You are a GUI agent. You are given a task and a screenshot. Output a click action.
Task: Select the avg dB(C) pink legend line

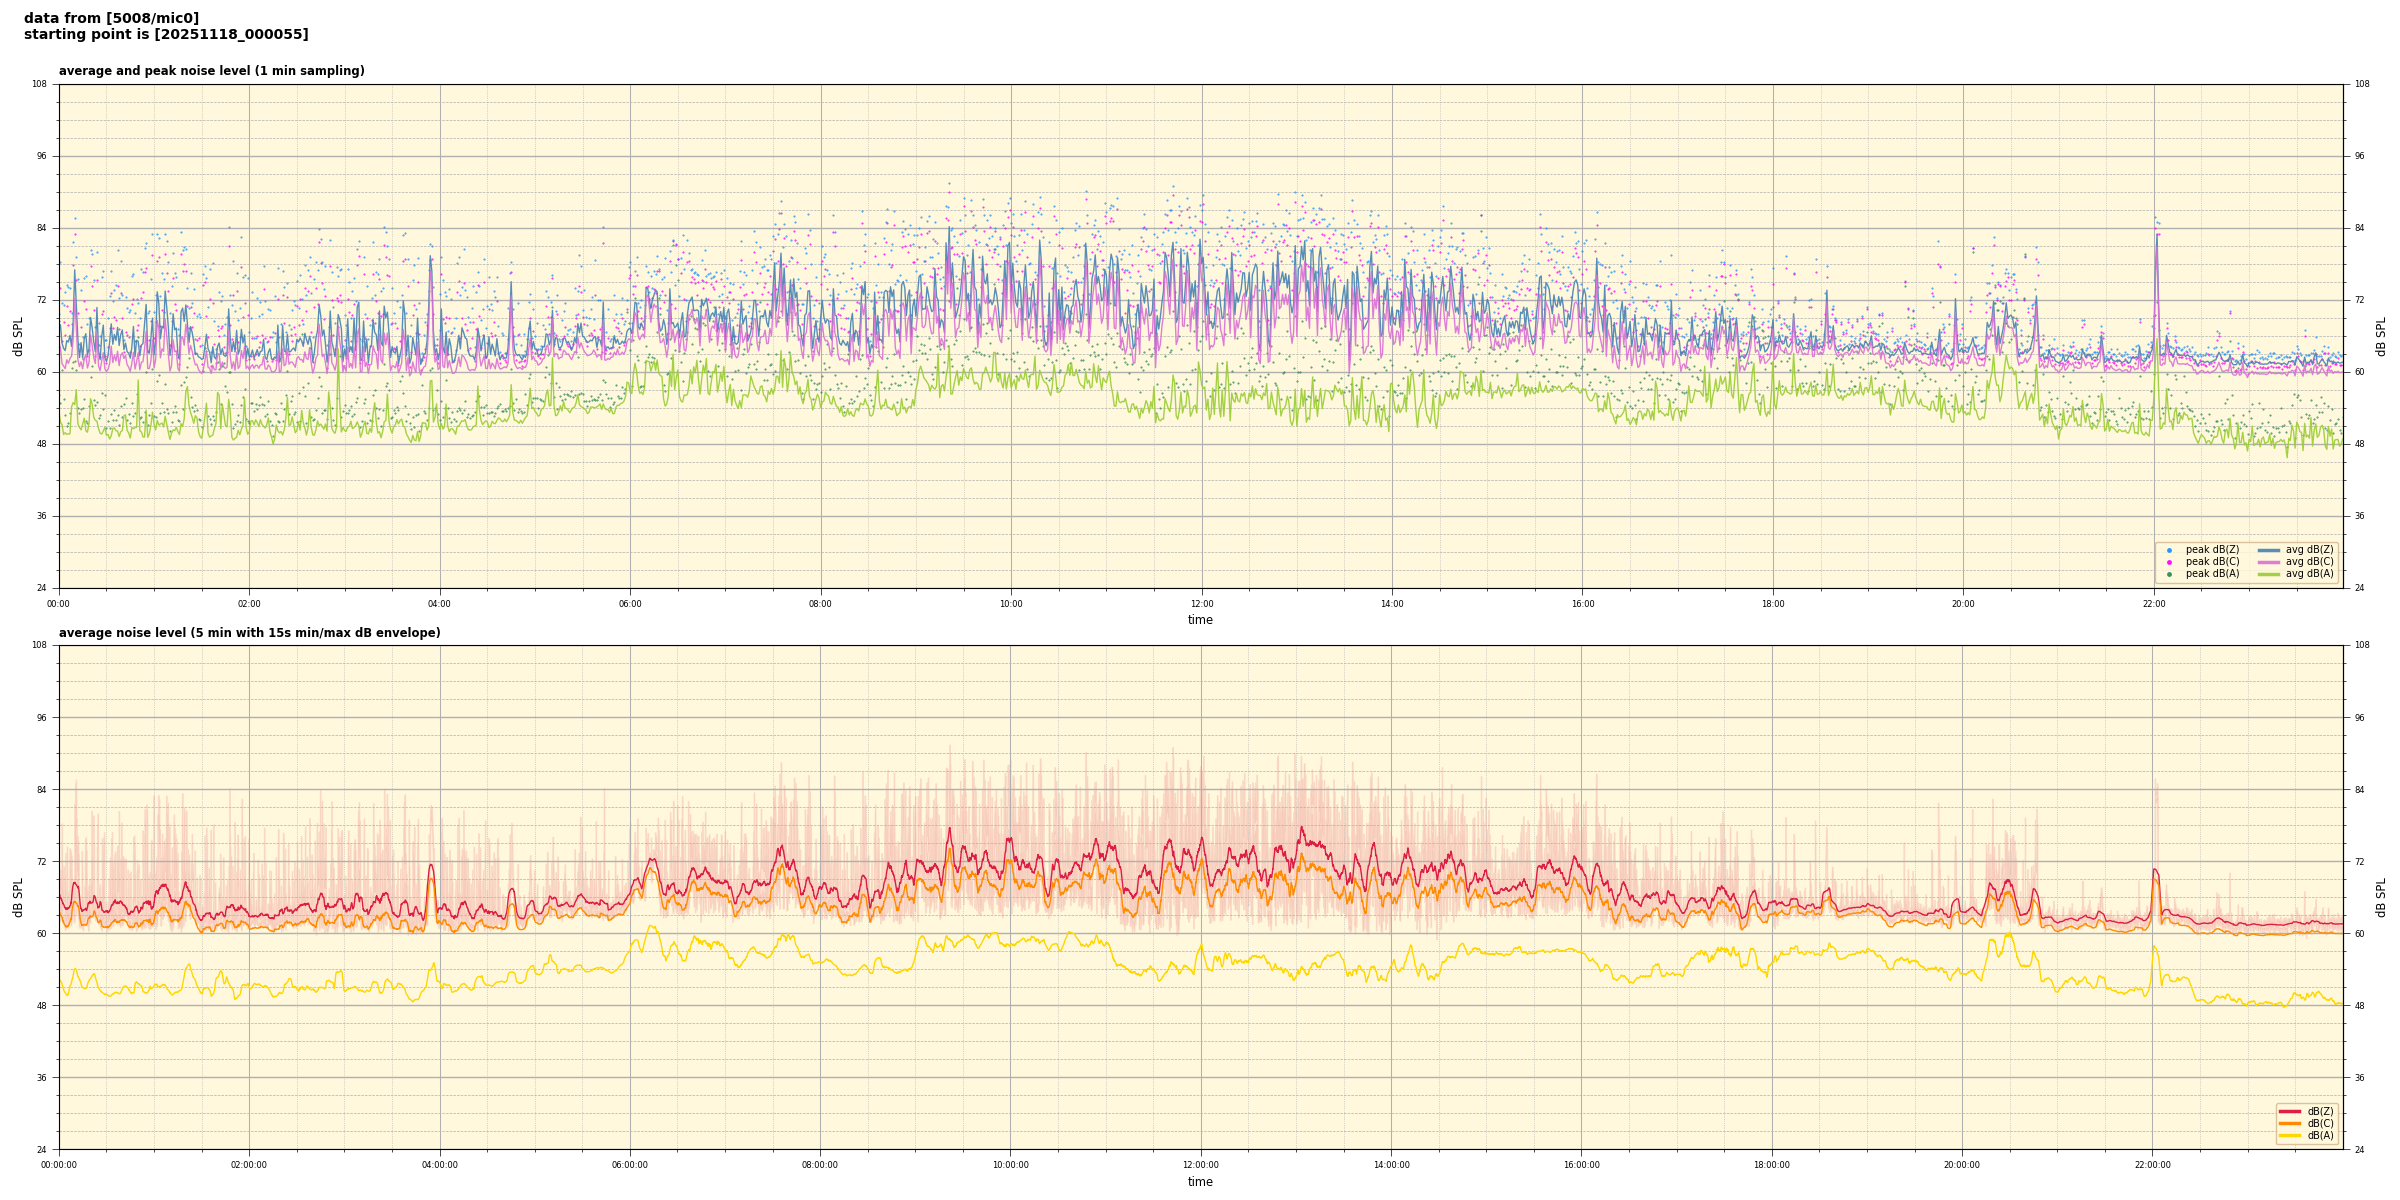(x=2269, y=562)
